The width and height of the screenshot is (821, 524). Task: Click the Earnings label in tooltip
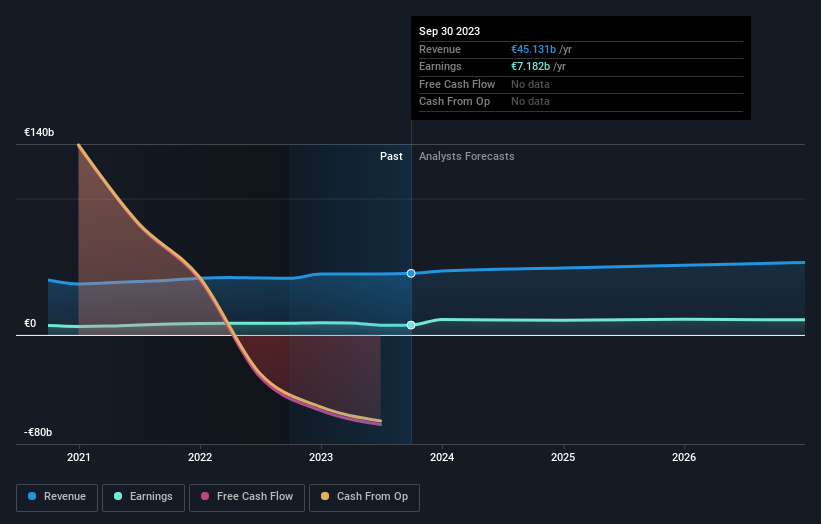440,66
